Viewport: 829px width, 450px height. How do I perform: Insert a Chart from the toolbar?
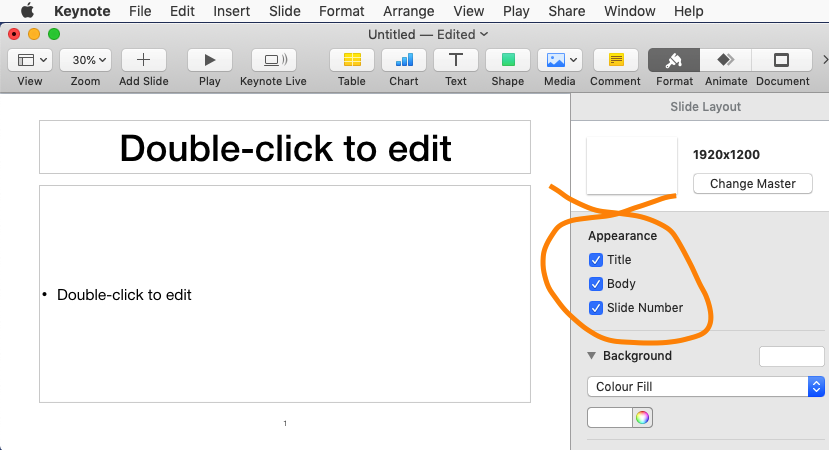pyautogui.click(x=404, y=60)
